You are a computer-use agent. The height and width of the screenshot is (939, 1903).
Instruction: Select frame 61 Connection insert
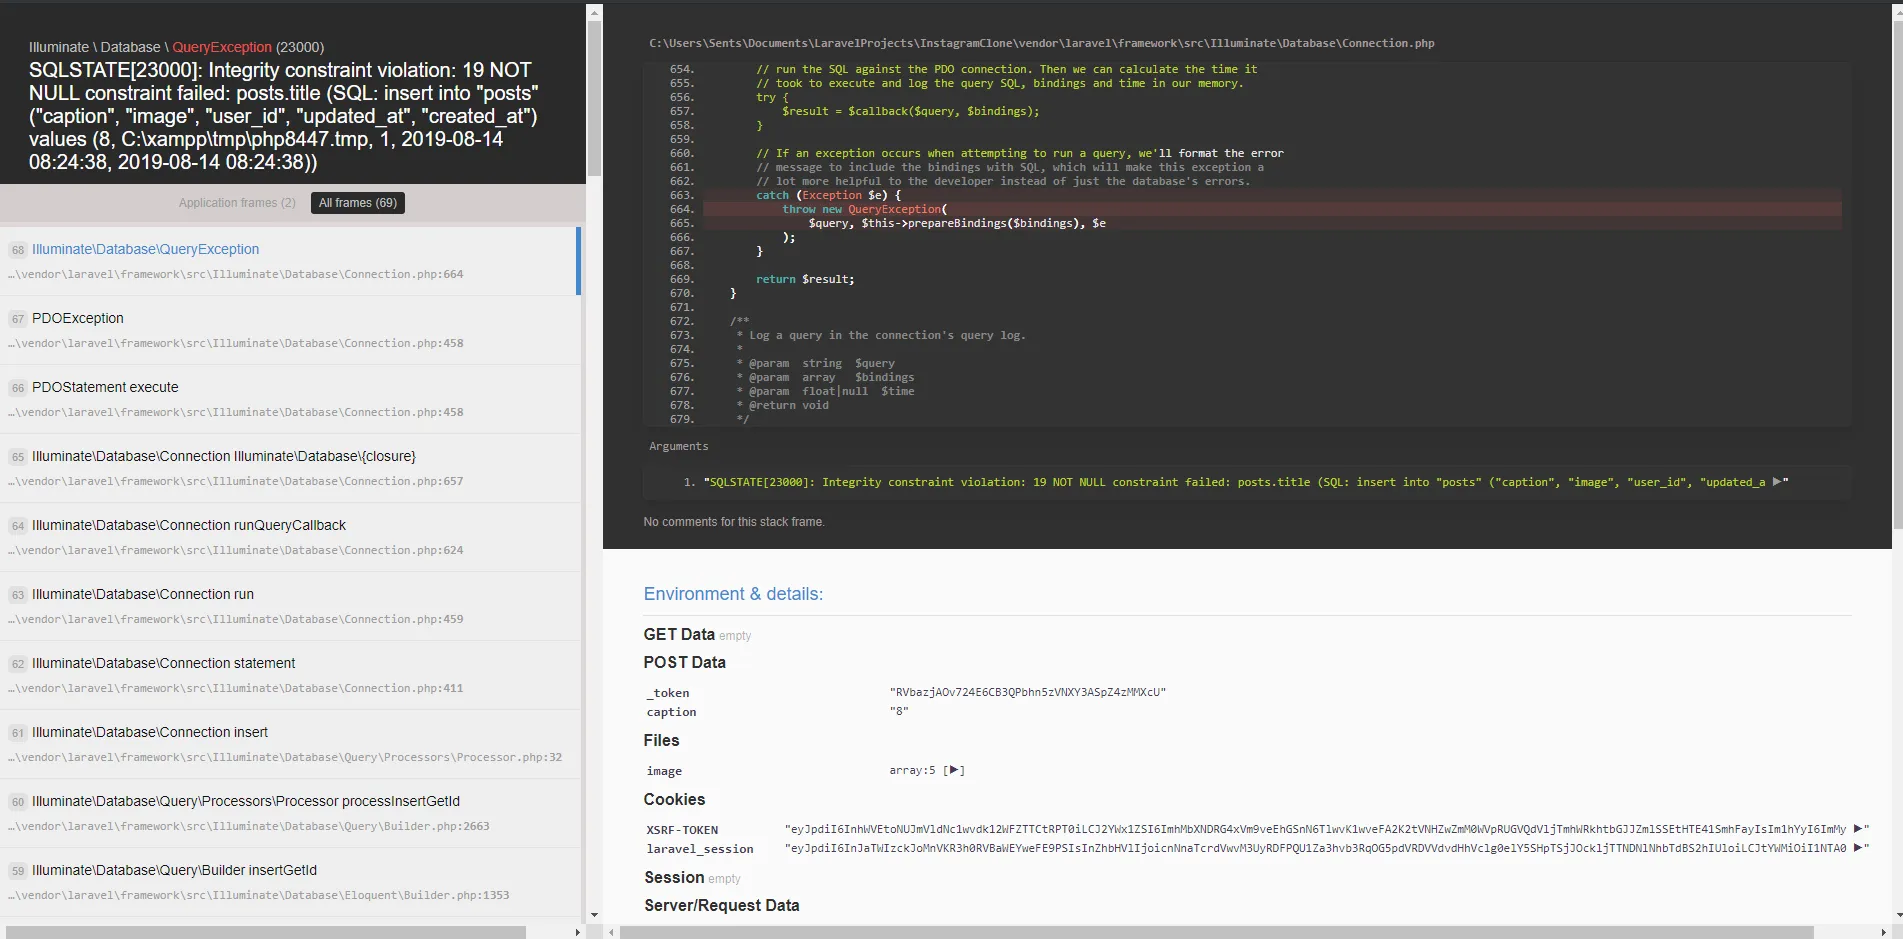point(290,744)
